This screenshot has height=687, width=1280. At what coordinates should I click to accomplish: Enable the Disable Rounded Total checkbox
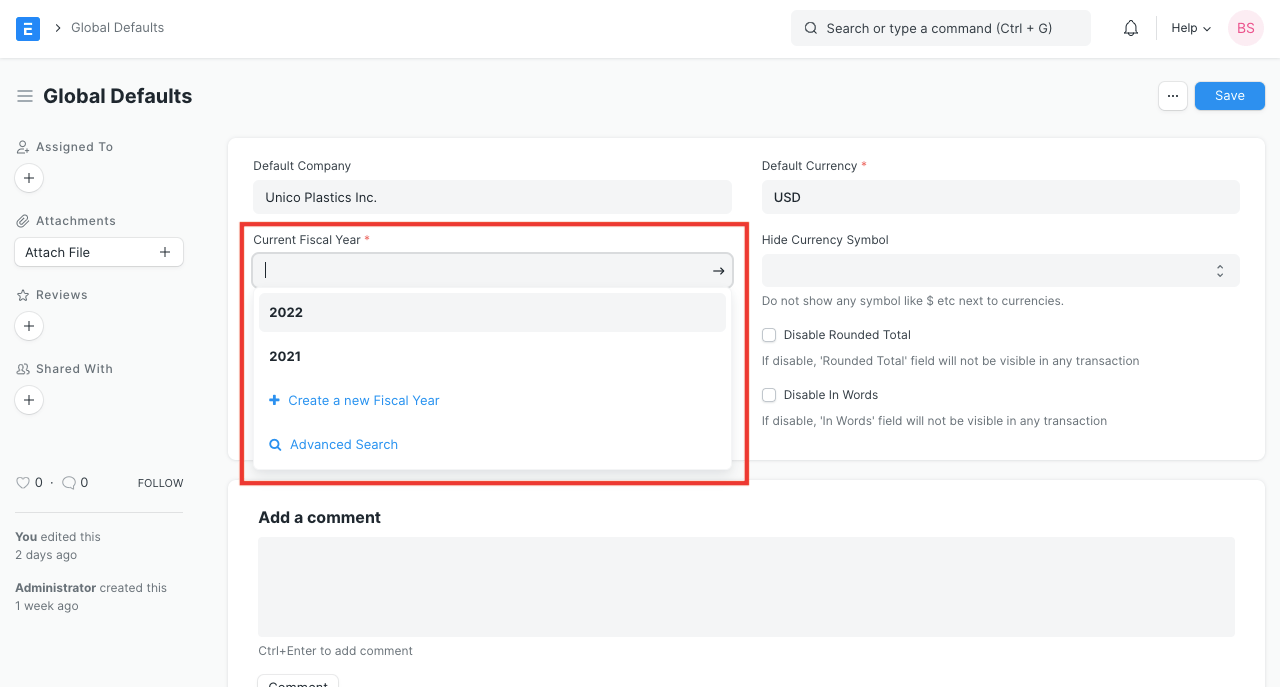point(769,335)
